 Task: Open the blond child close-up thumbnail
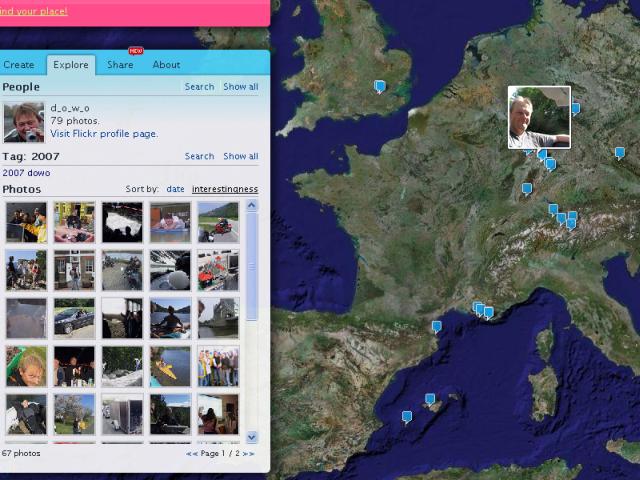(26, 366)
